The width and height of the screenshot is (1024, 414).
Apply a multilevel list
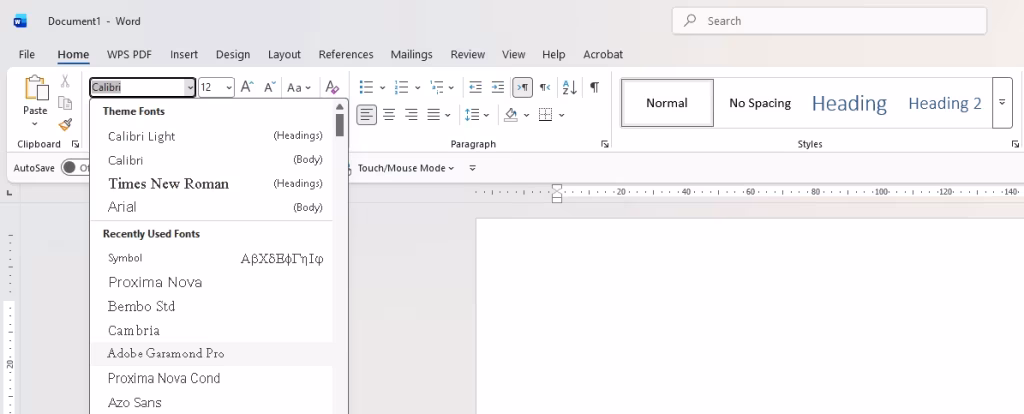tap(437, 87)
